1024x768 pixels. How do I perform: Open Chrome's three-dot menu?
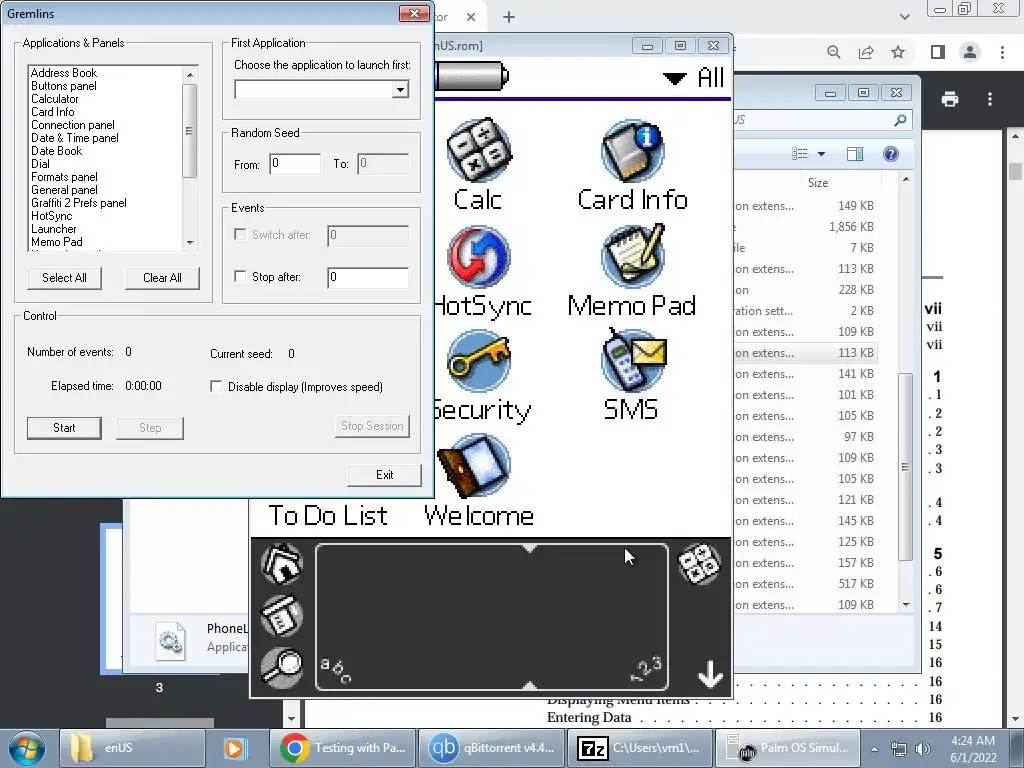pos(1002,52)
